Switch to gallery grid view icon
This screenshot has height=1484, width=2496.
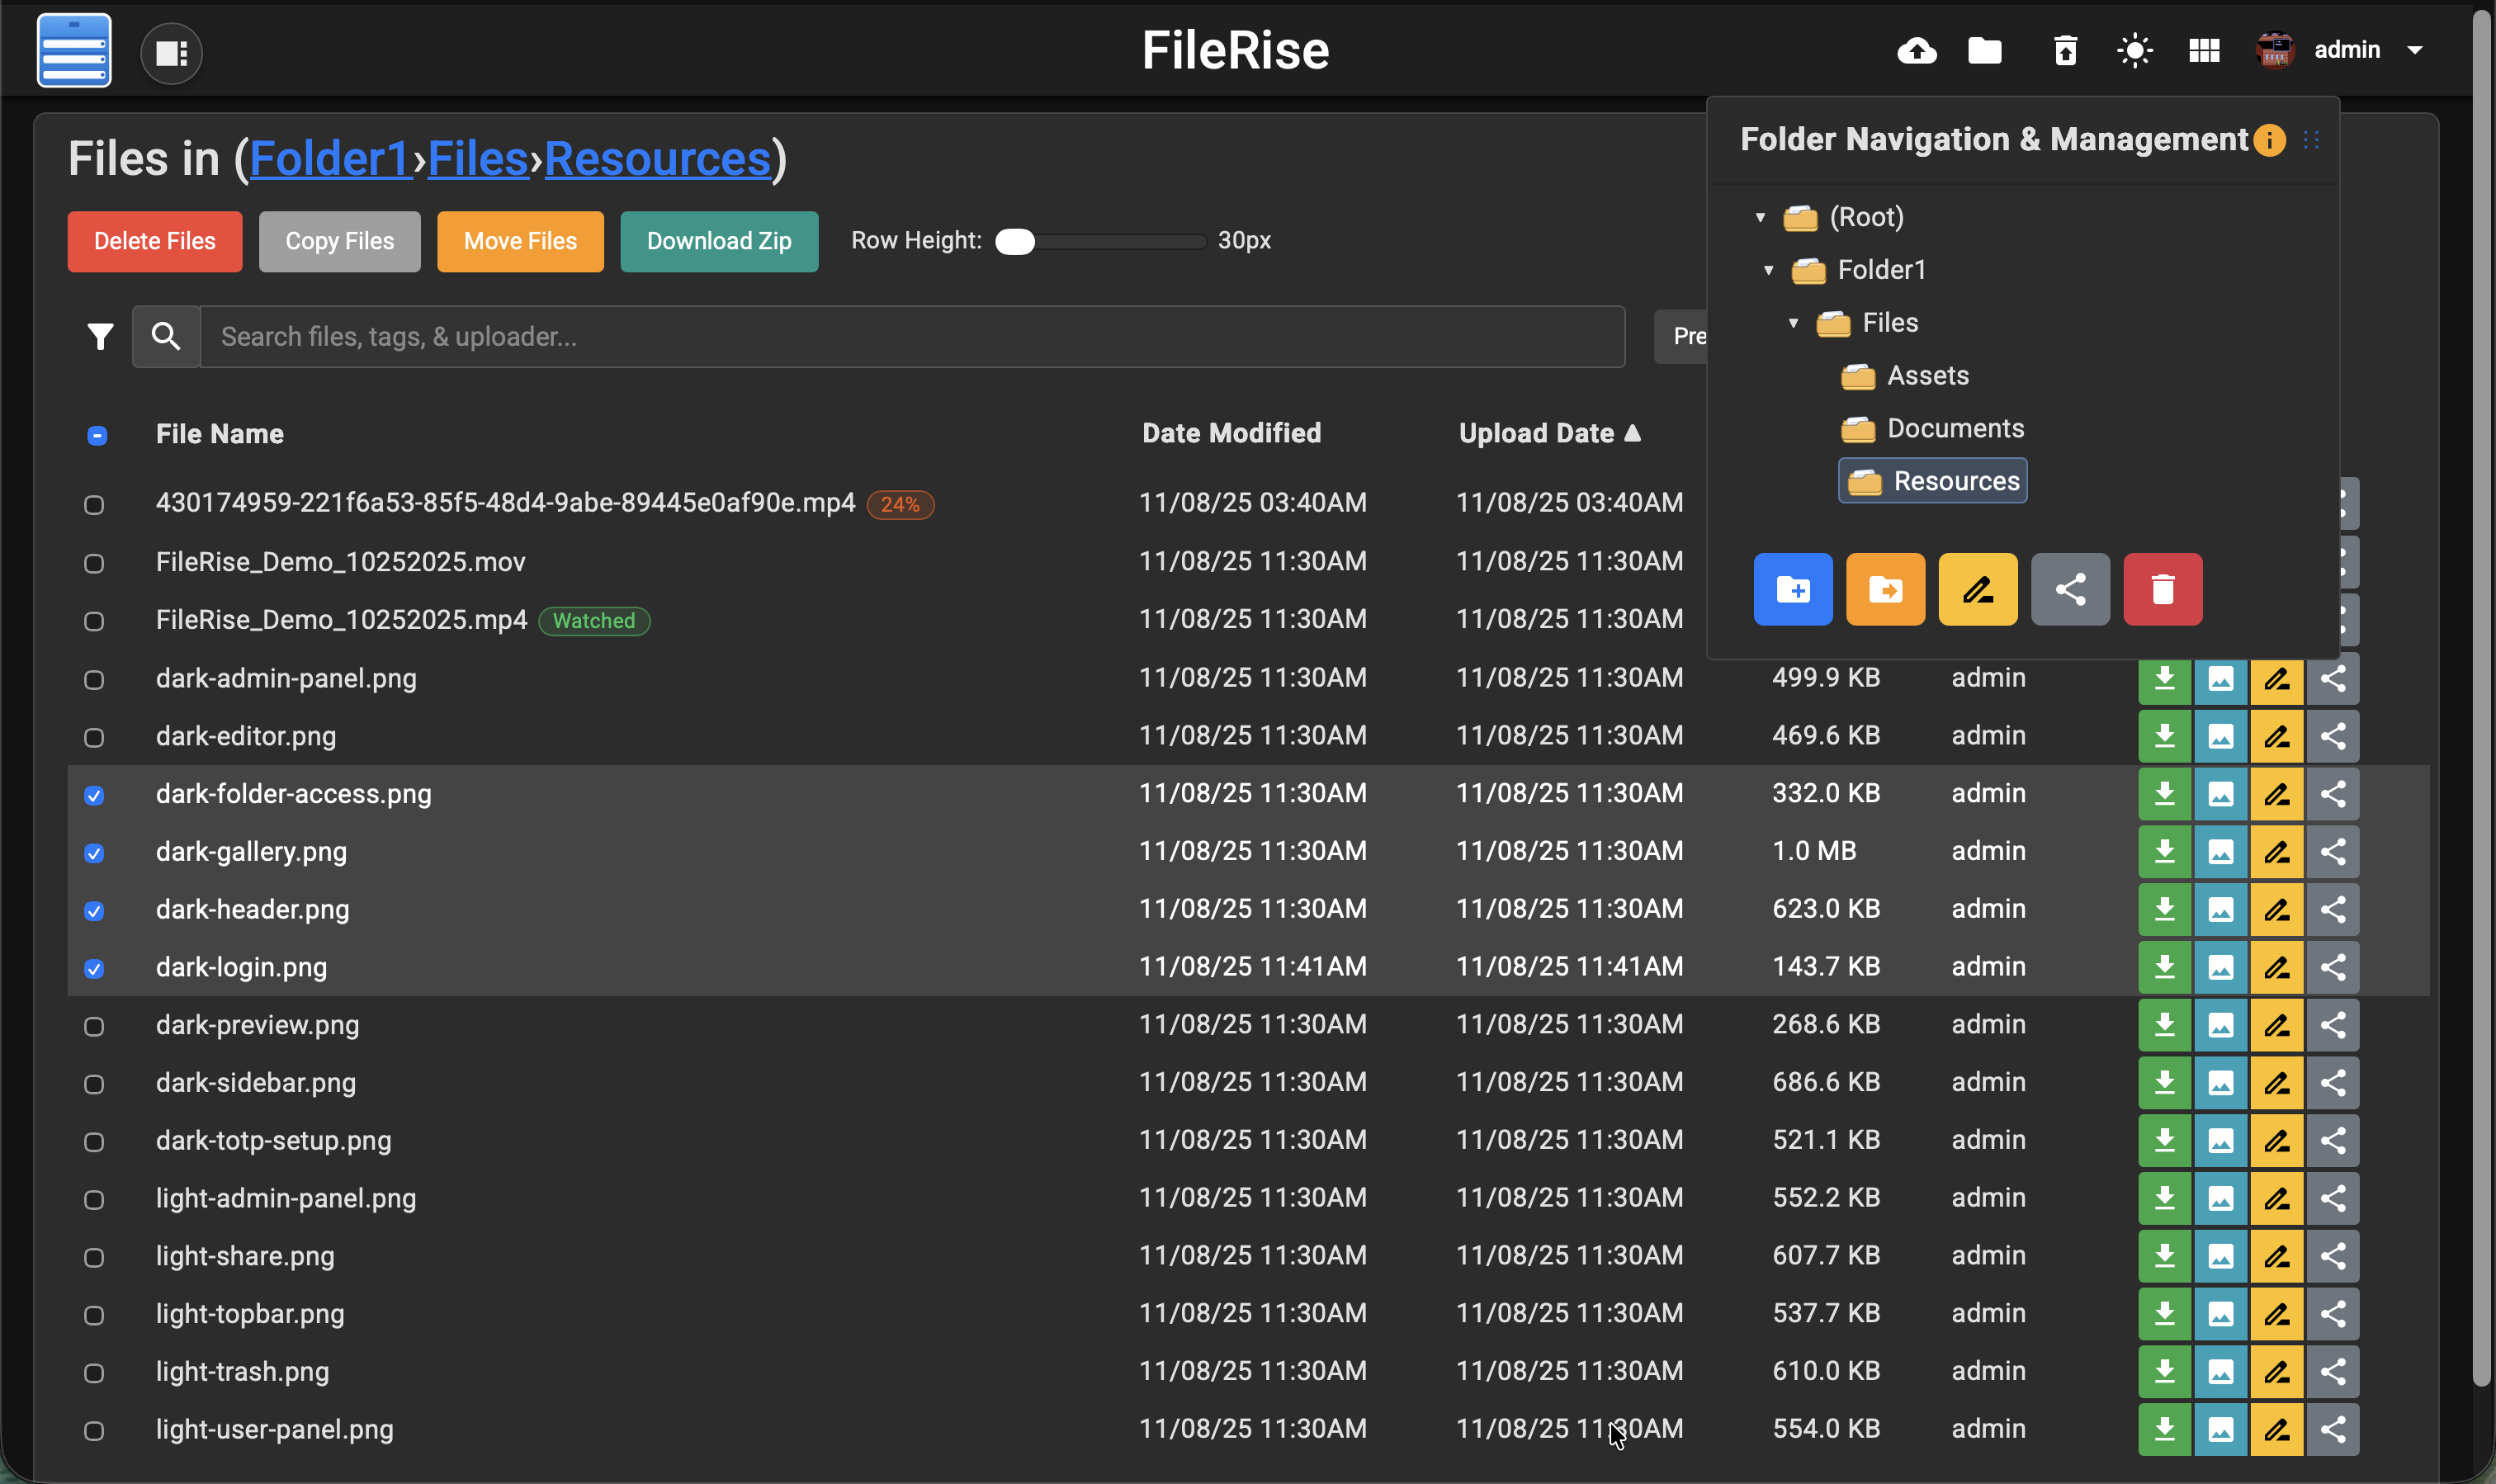(x=2203, y=50)
